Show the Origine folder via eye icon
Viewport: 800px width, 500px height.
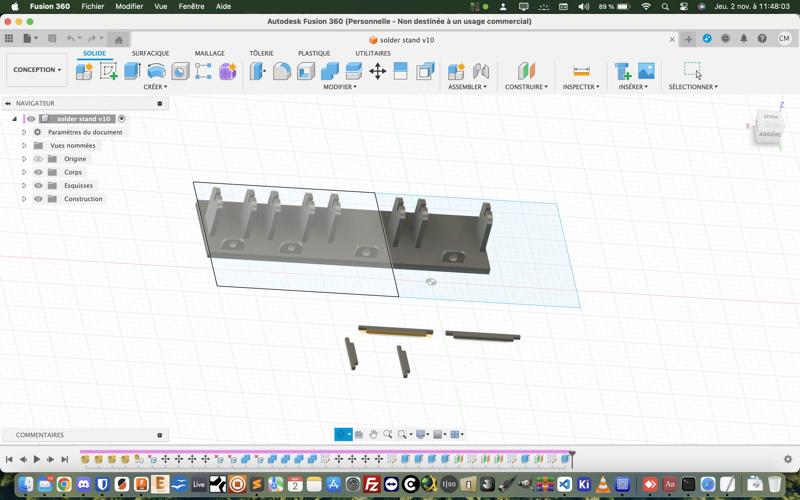(38, 159)
